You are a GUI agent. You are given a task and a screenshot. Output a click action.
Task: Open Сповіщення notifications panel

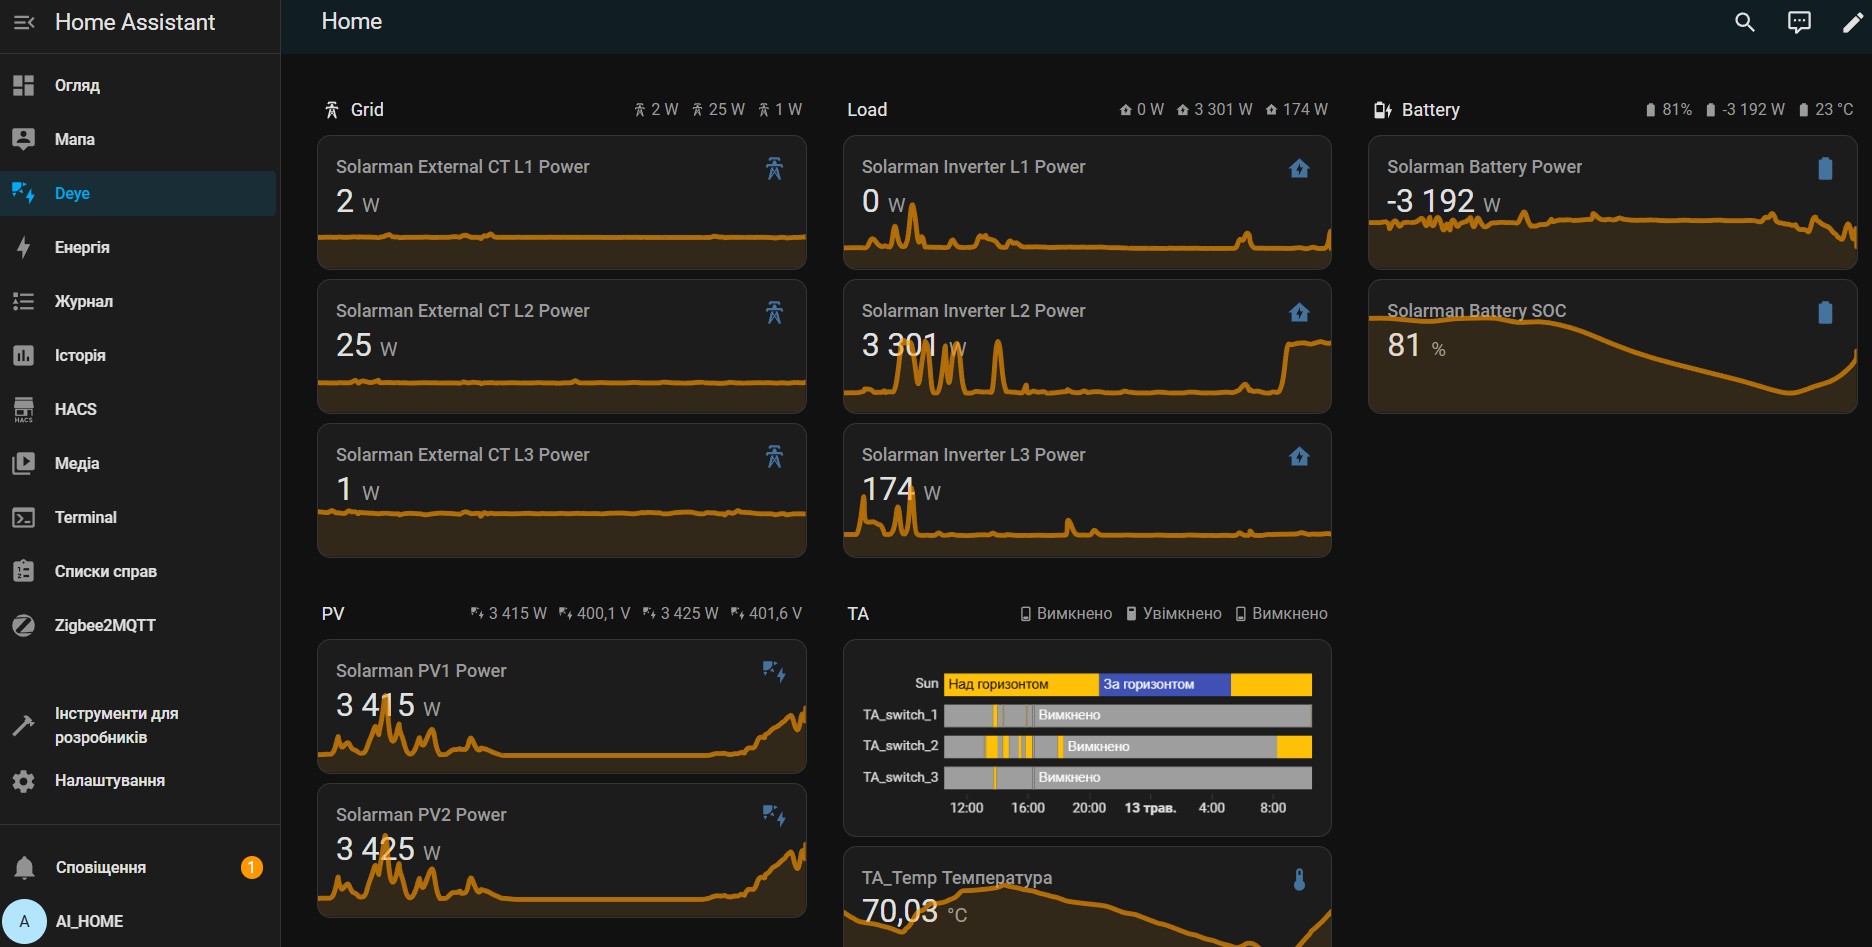pos(100,867)
